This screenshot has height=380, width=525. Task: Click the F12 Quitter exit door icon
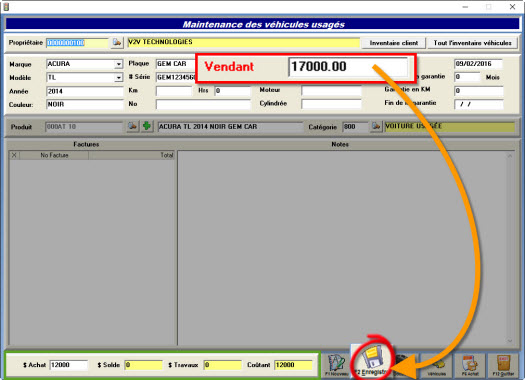point(503,366)
